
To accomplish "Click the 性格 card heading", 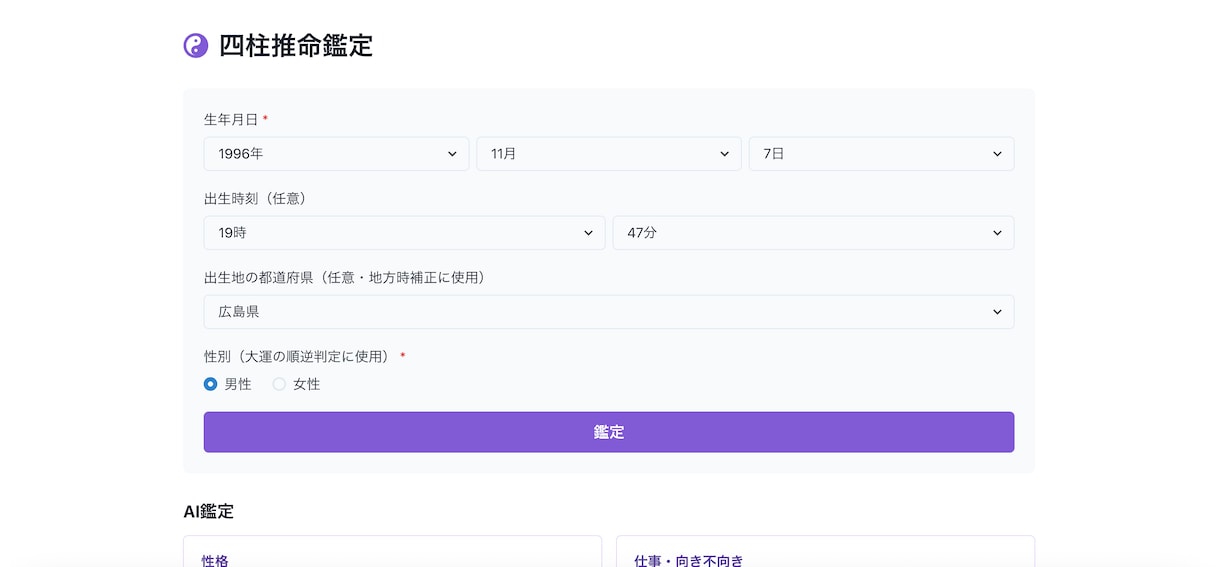I will point(215,560).
